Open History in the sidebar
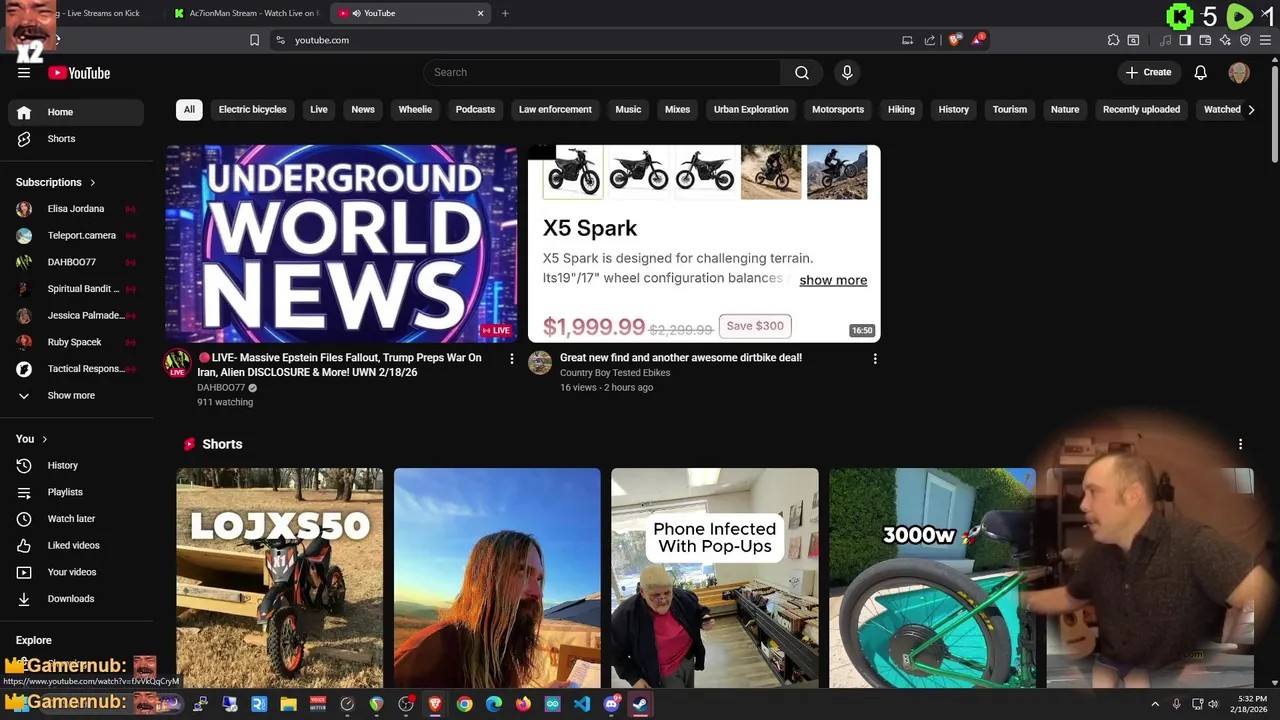Viewport: 1280px width, 720px height. [76, 465]
